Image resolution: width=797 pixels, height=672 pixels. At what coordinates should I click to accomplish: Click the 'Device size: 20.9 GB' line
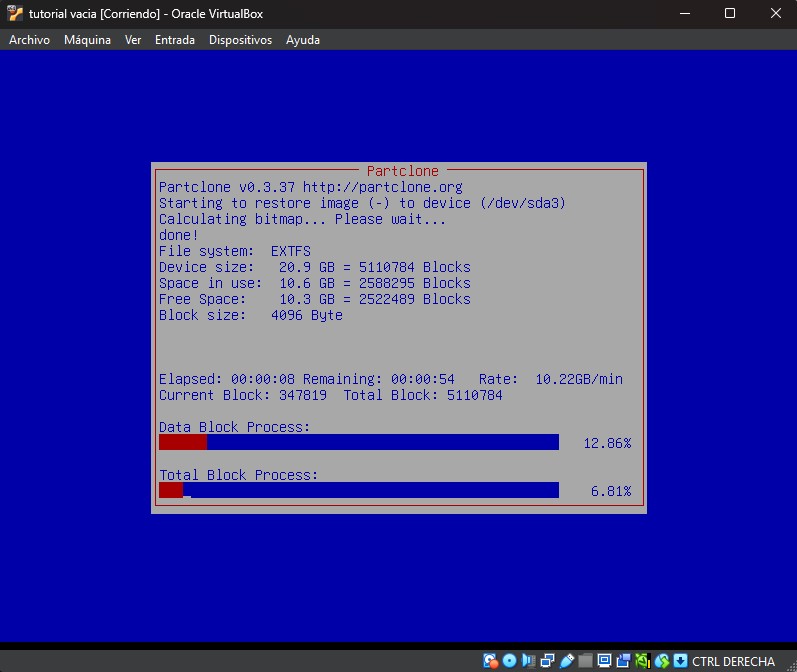(x=315, y=267)
